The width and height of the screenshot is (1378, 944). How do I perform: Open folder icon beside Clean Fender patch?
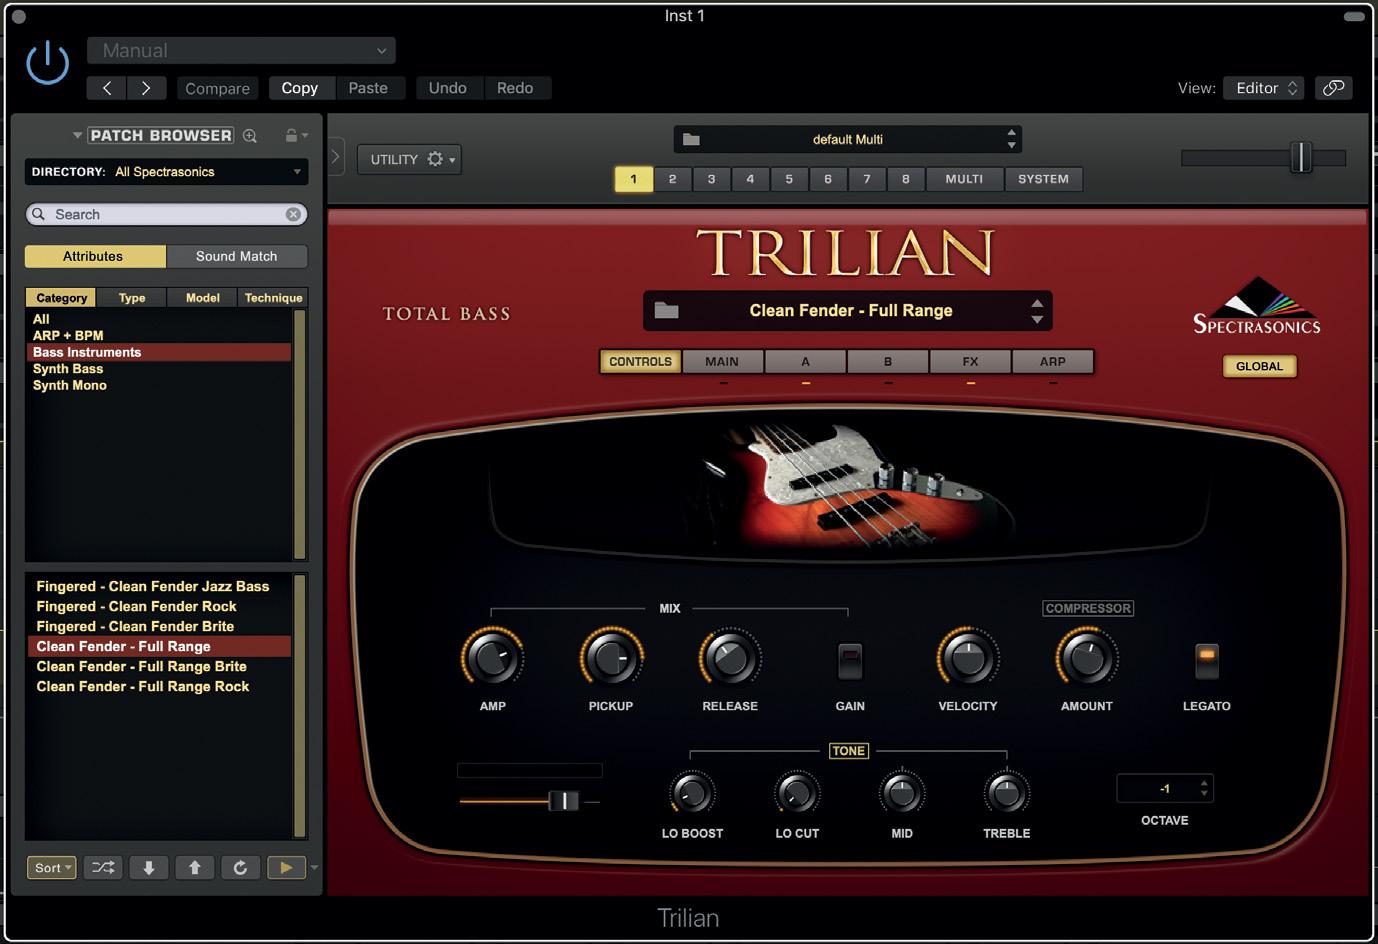(667, 310)
